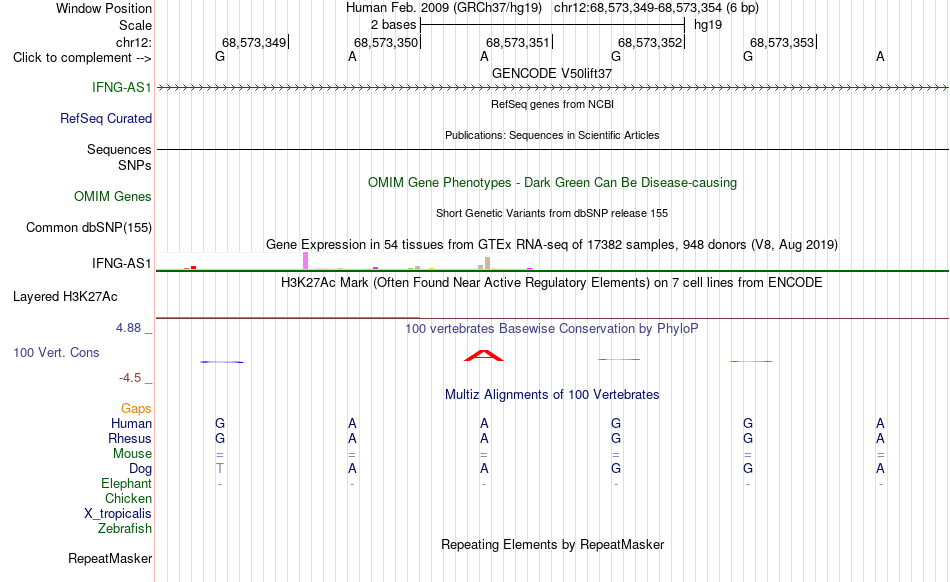This screenshot has height=582, width=950.
Task: Click the IFNG-AS1 green arrowed gene line
Action: pyautogui.click(x=552, y=88)
